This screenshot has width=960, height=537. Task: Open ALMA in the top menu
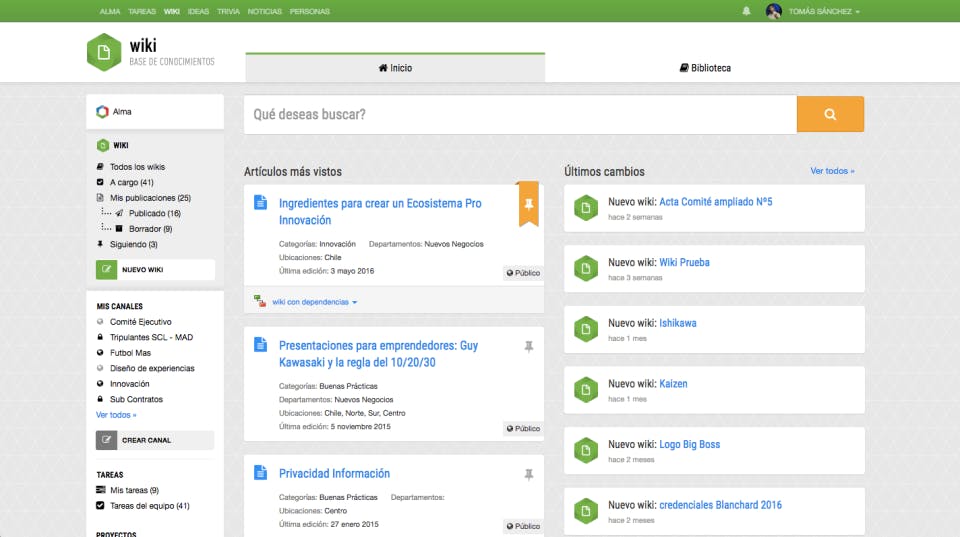[110, 12]
